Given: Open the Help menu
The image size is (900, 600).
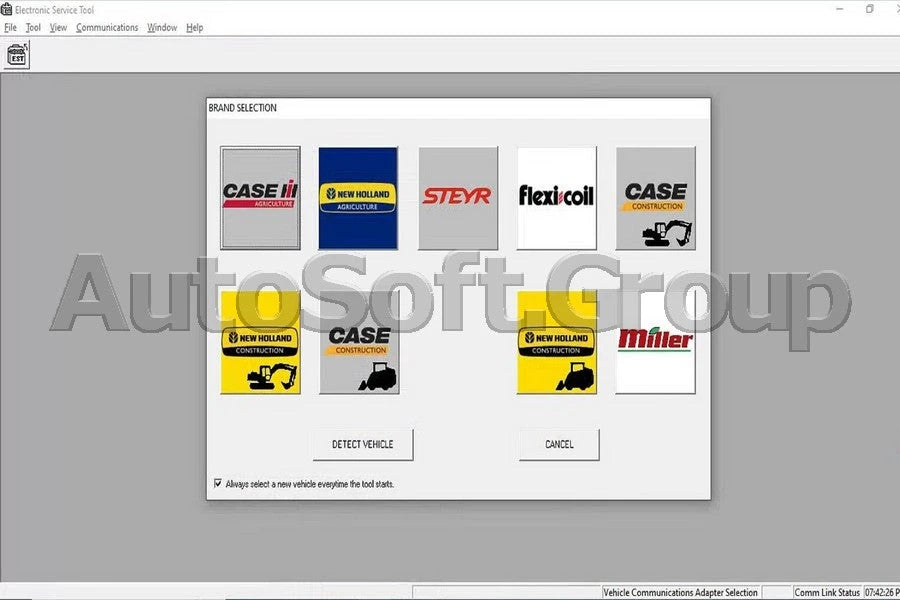Looking at the screenshot, I should tap(195, 27).
